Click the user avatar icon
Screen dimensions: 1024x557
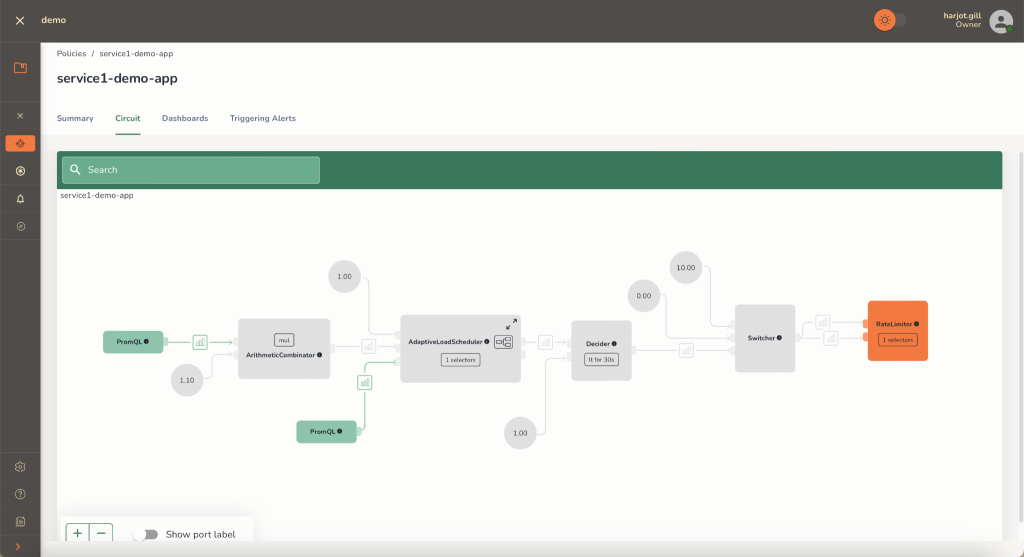pyautogui.click(x=1000, y=21)
